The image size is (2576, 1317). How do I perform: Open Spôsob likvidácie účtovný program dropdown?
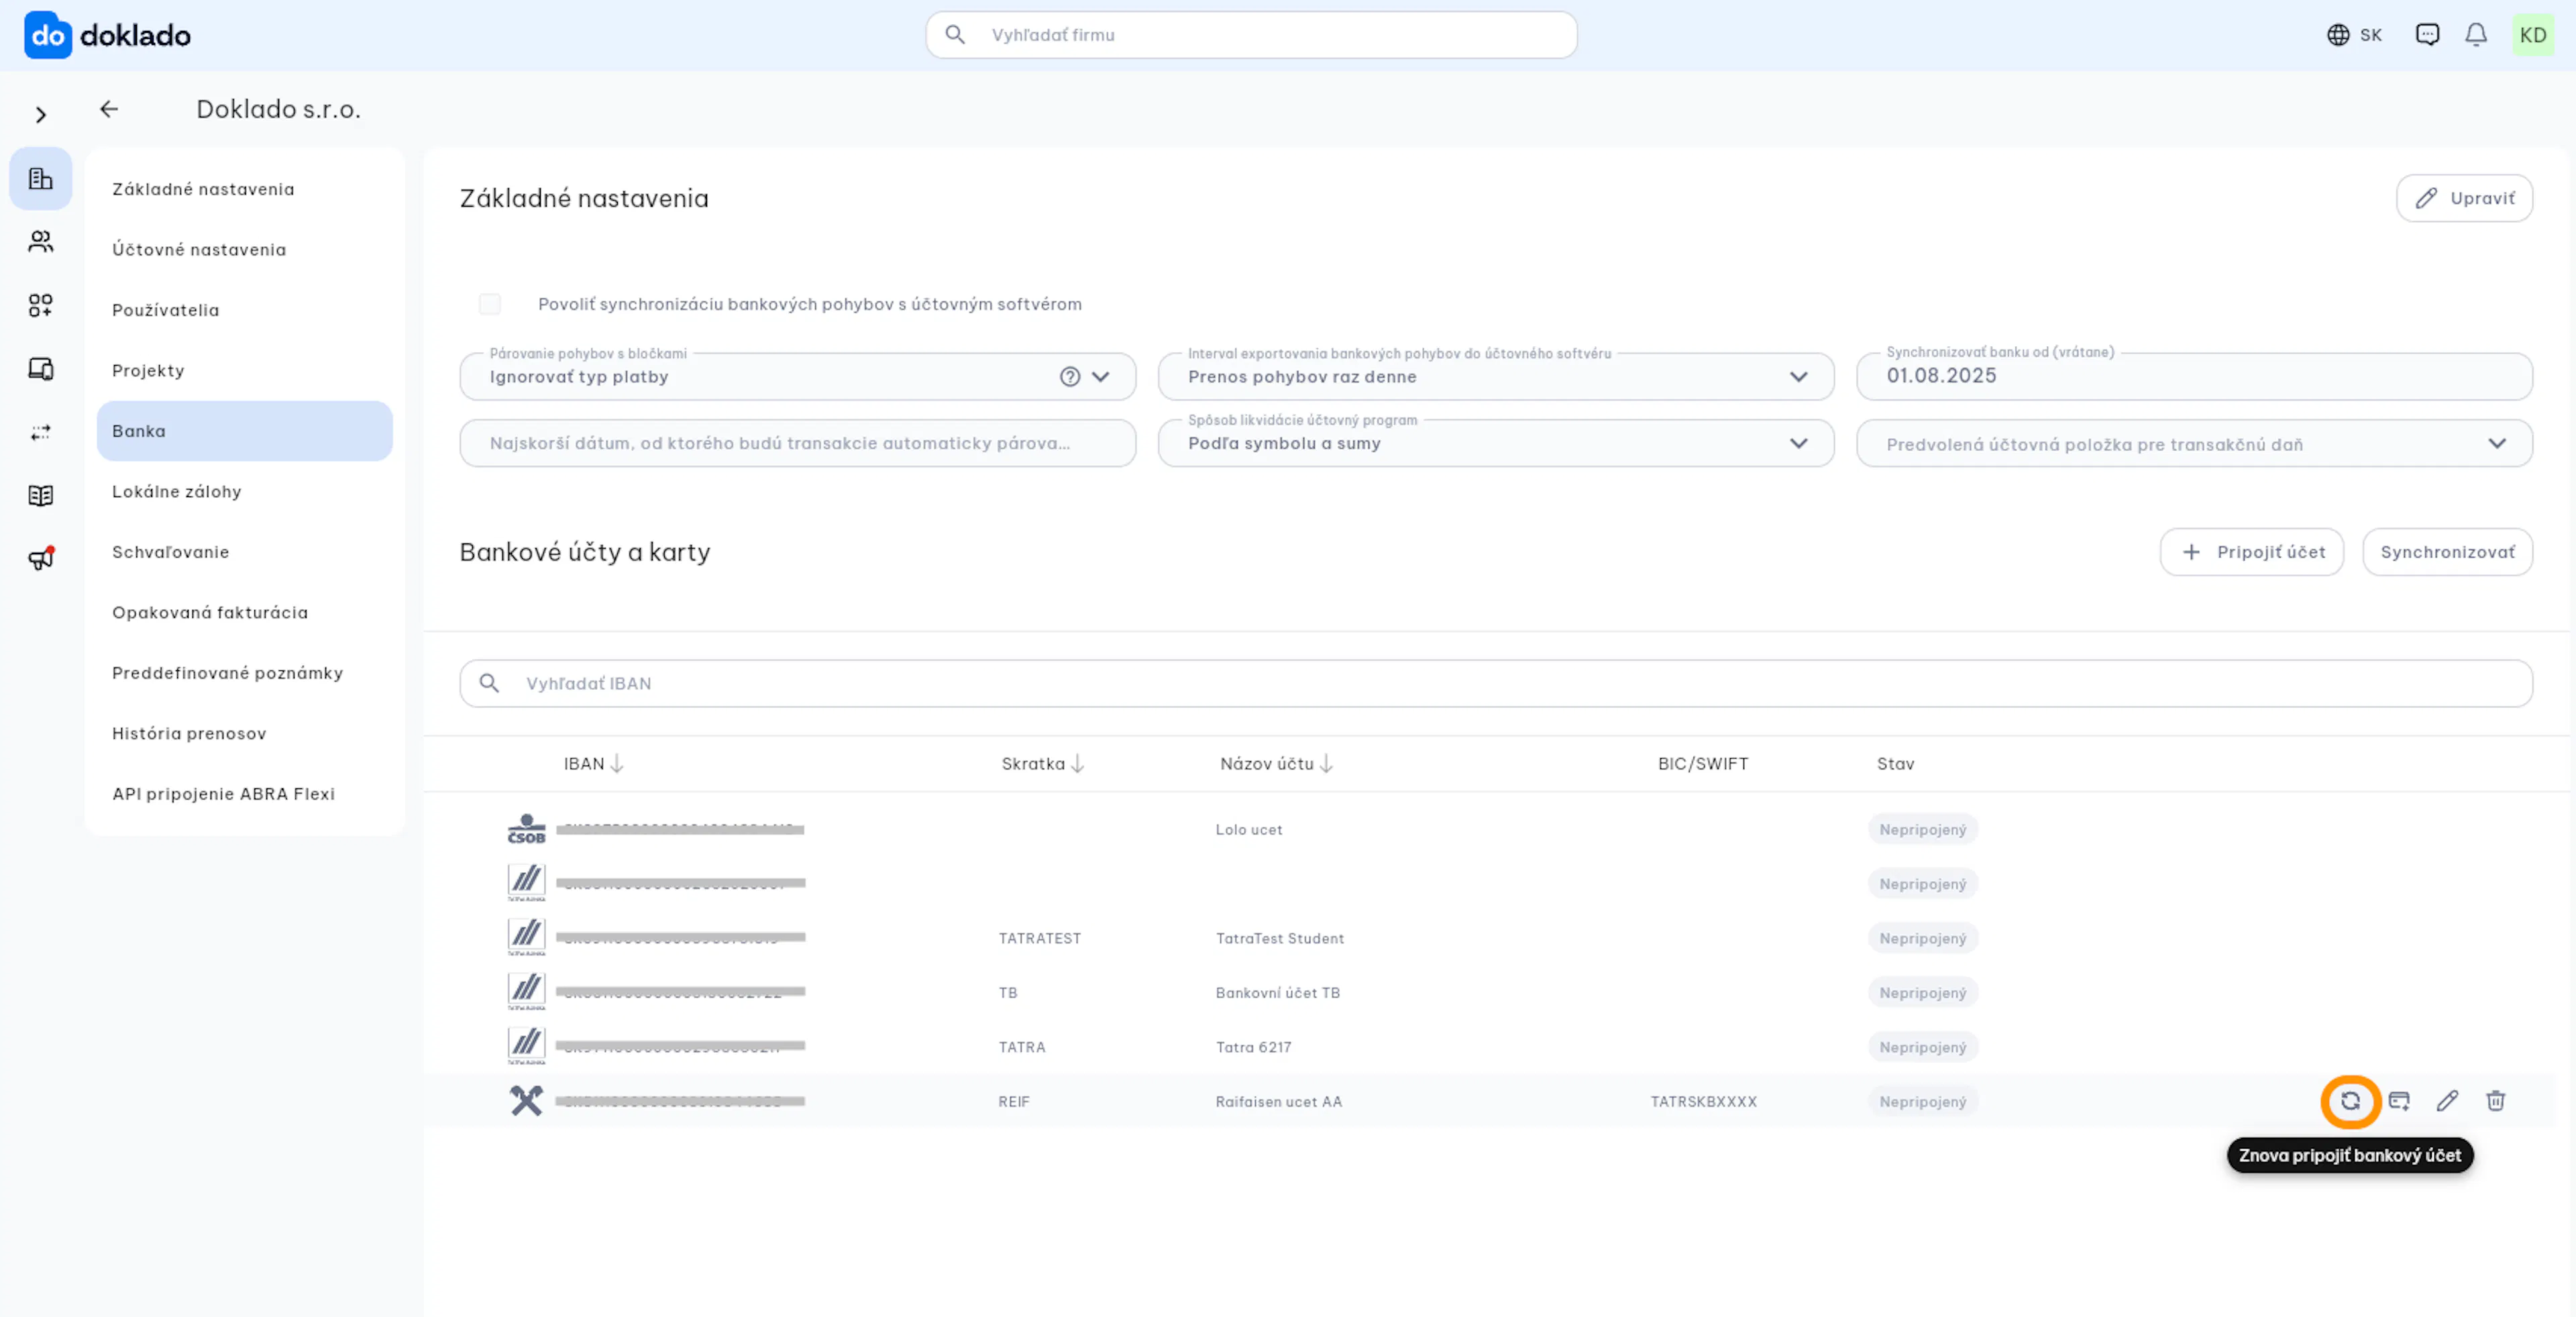point(1496,443)
